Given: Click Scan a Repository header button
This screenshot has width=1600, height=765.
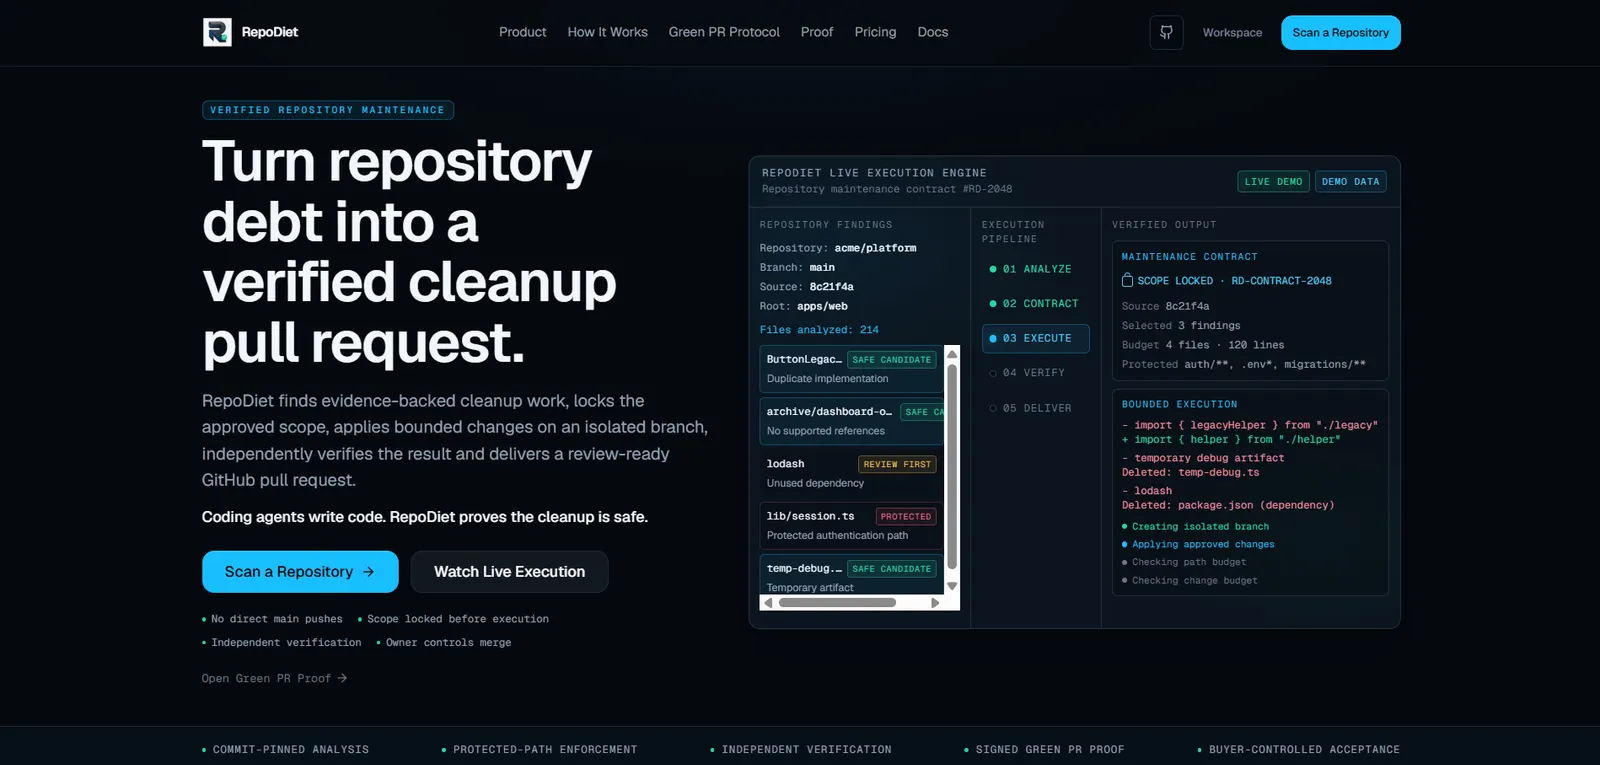Looking at the screenshot, I should tap(1340, 33).
